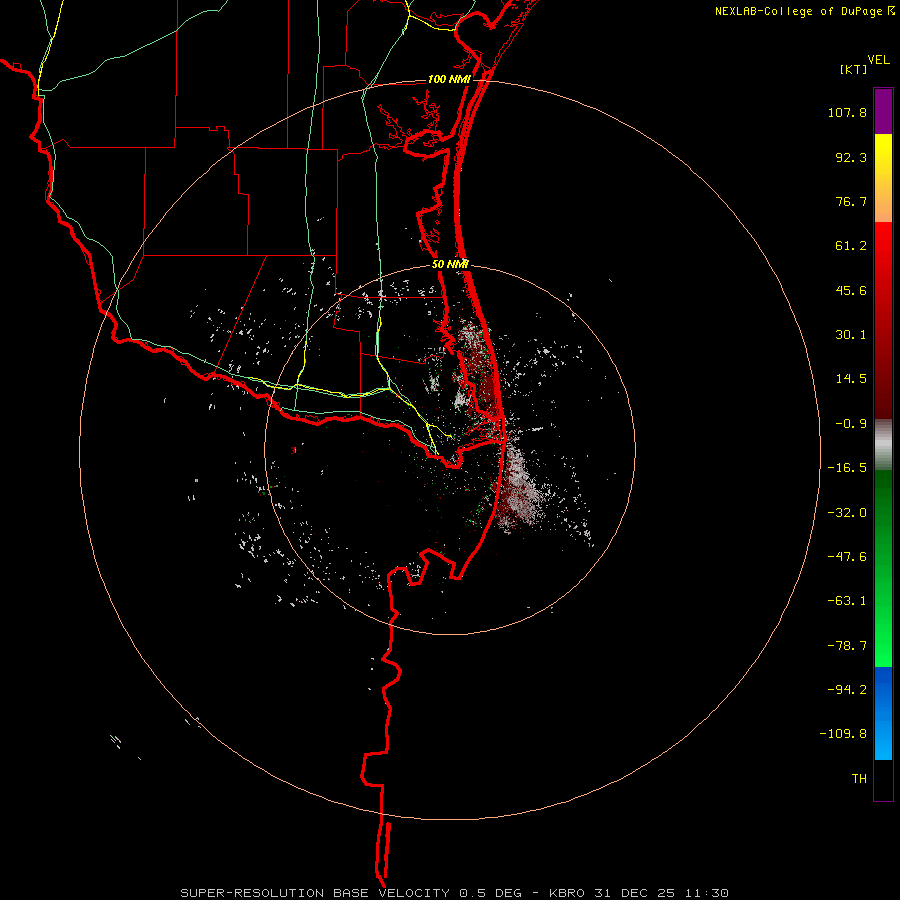Screen dimensions: 900x900
Task: Click the dense velocity echo offshore southeast of radar
Action: (x=519, y=488)
